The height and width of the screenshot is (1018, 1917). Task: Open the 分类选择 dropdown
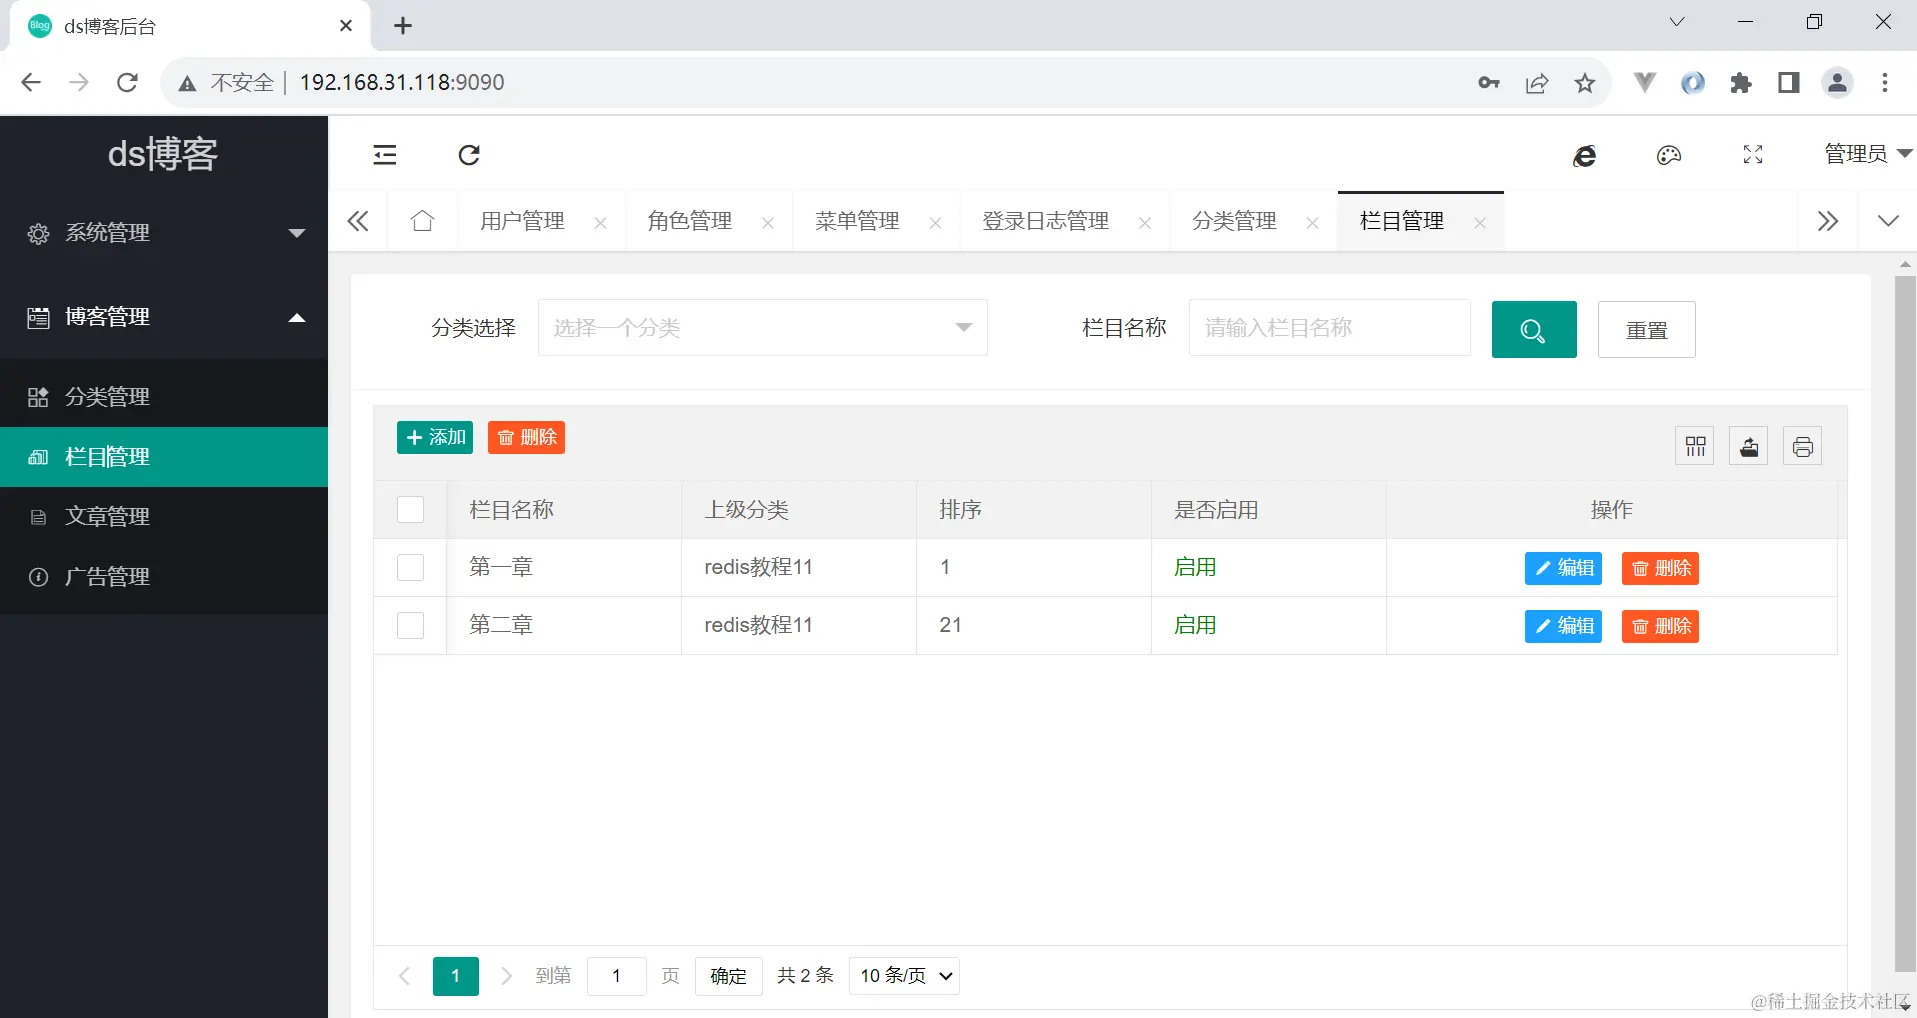tap(763, 328)
